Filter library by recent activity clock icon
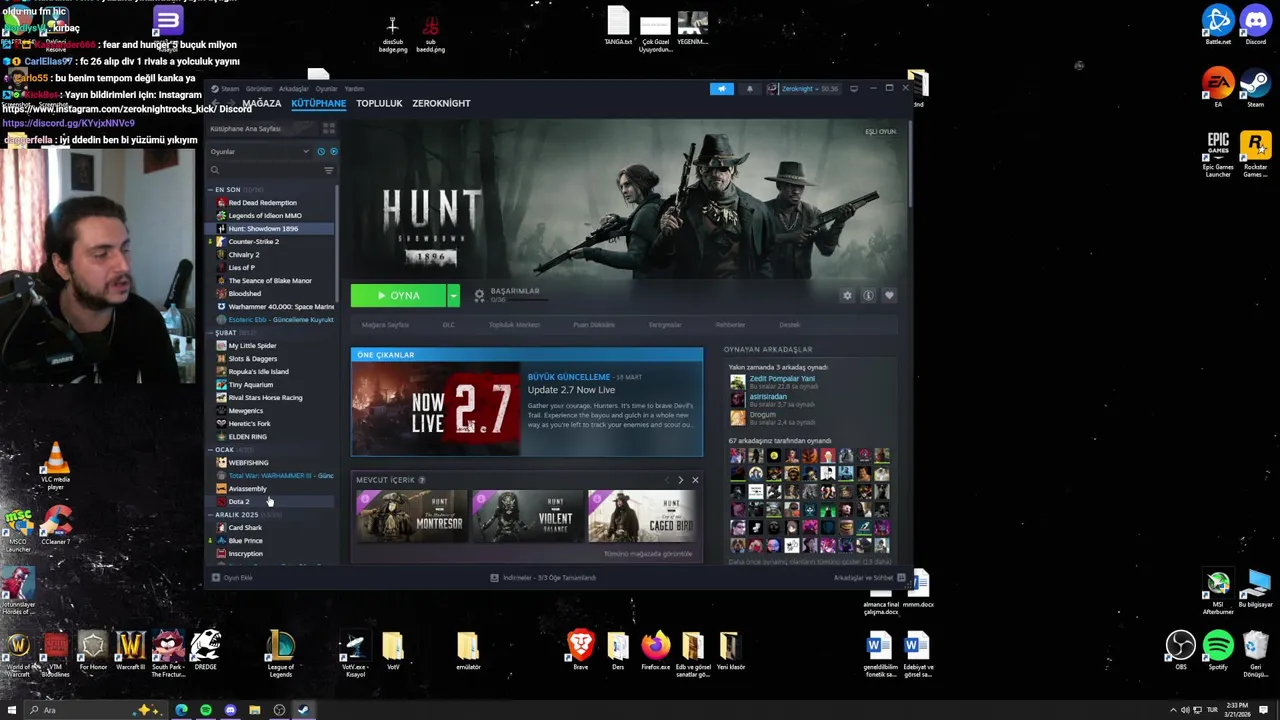Viewport: 1280px width, 720px height. pos(321,152)
